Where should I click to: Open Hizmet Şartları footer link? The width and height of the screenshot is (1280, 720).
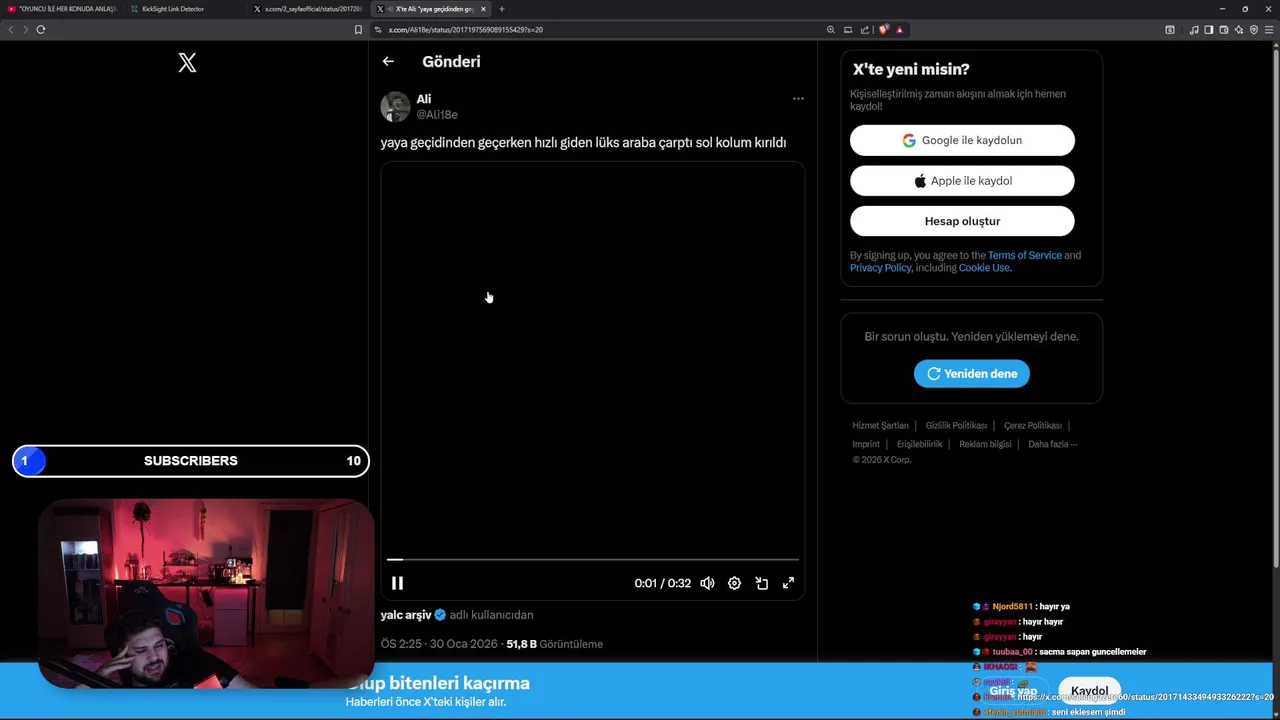(880, 426)
